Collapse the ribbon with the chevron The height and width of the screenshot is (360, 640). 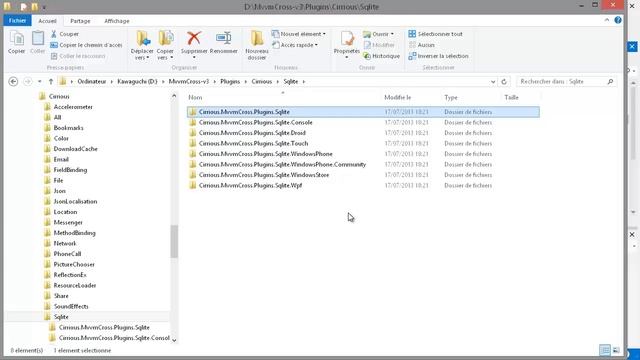(607, 20)
